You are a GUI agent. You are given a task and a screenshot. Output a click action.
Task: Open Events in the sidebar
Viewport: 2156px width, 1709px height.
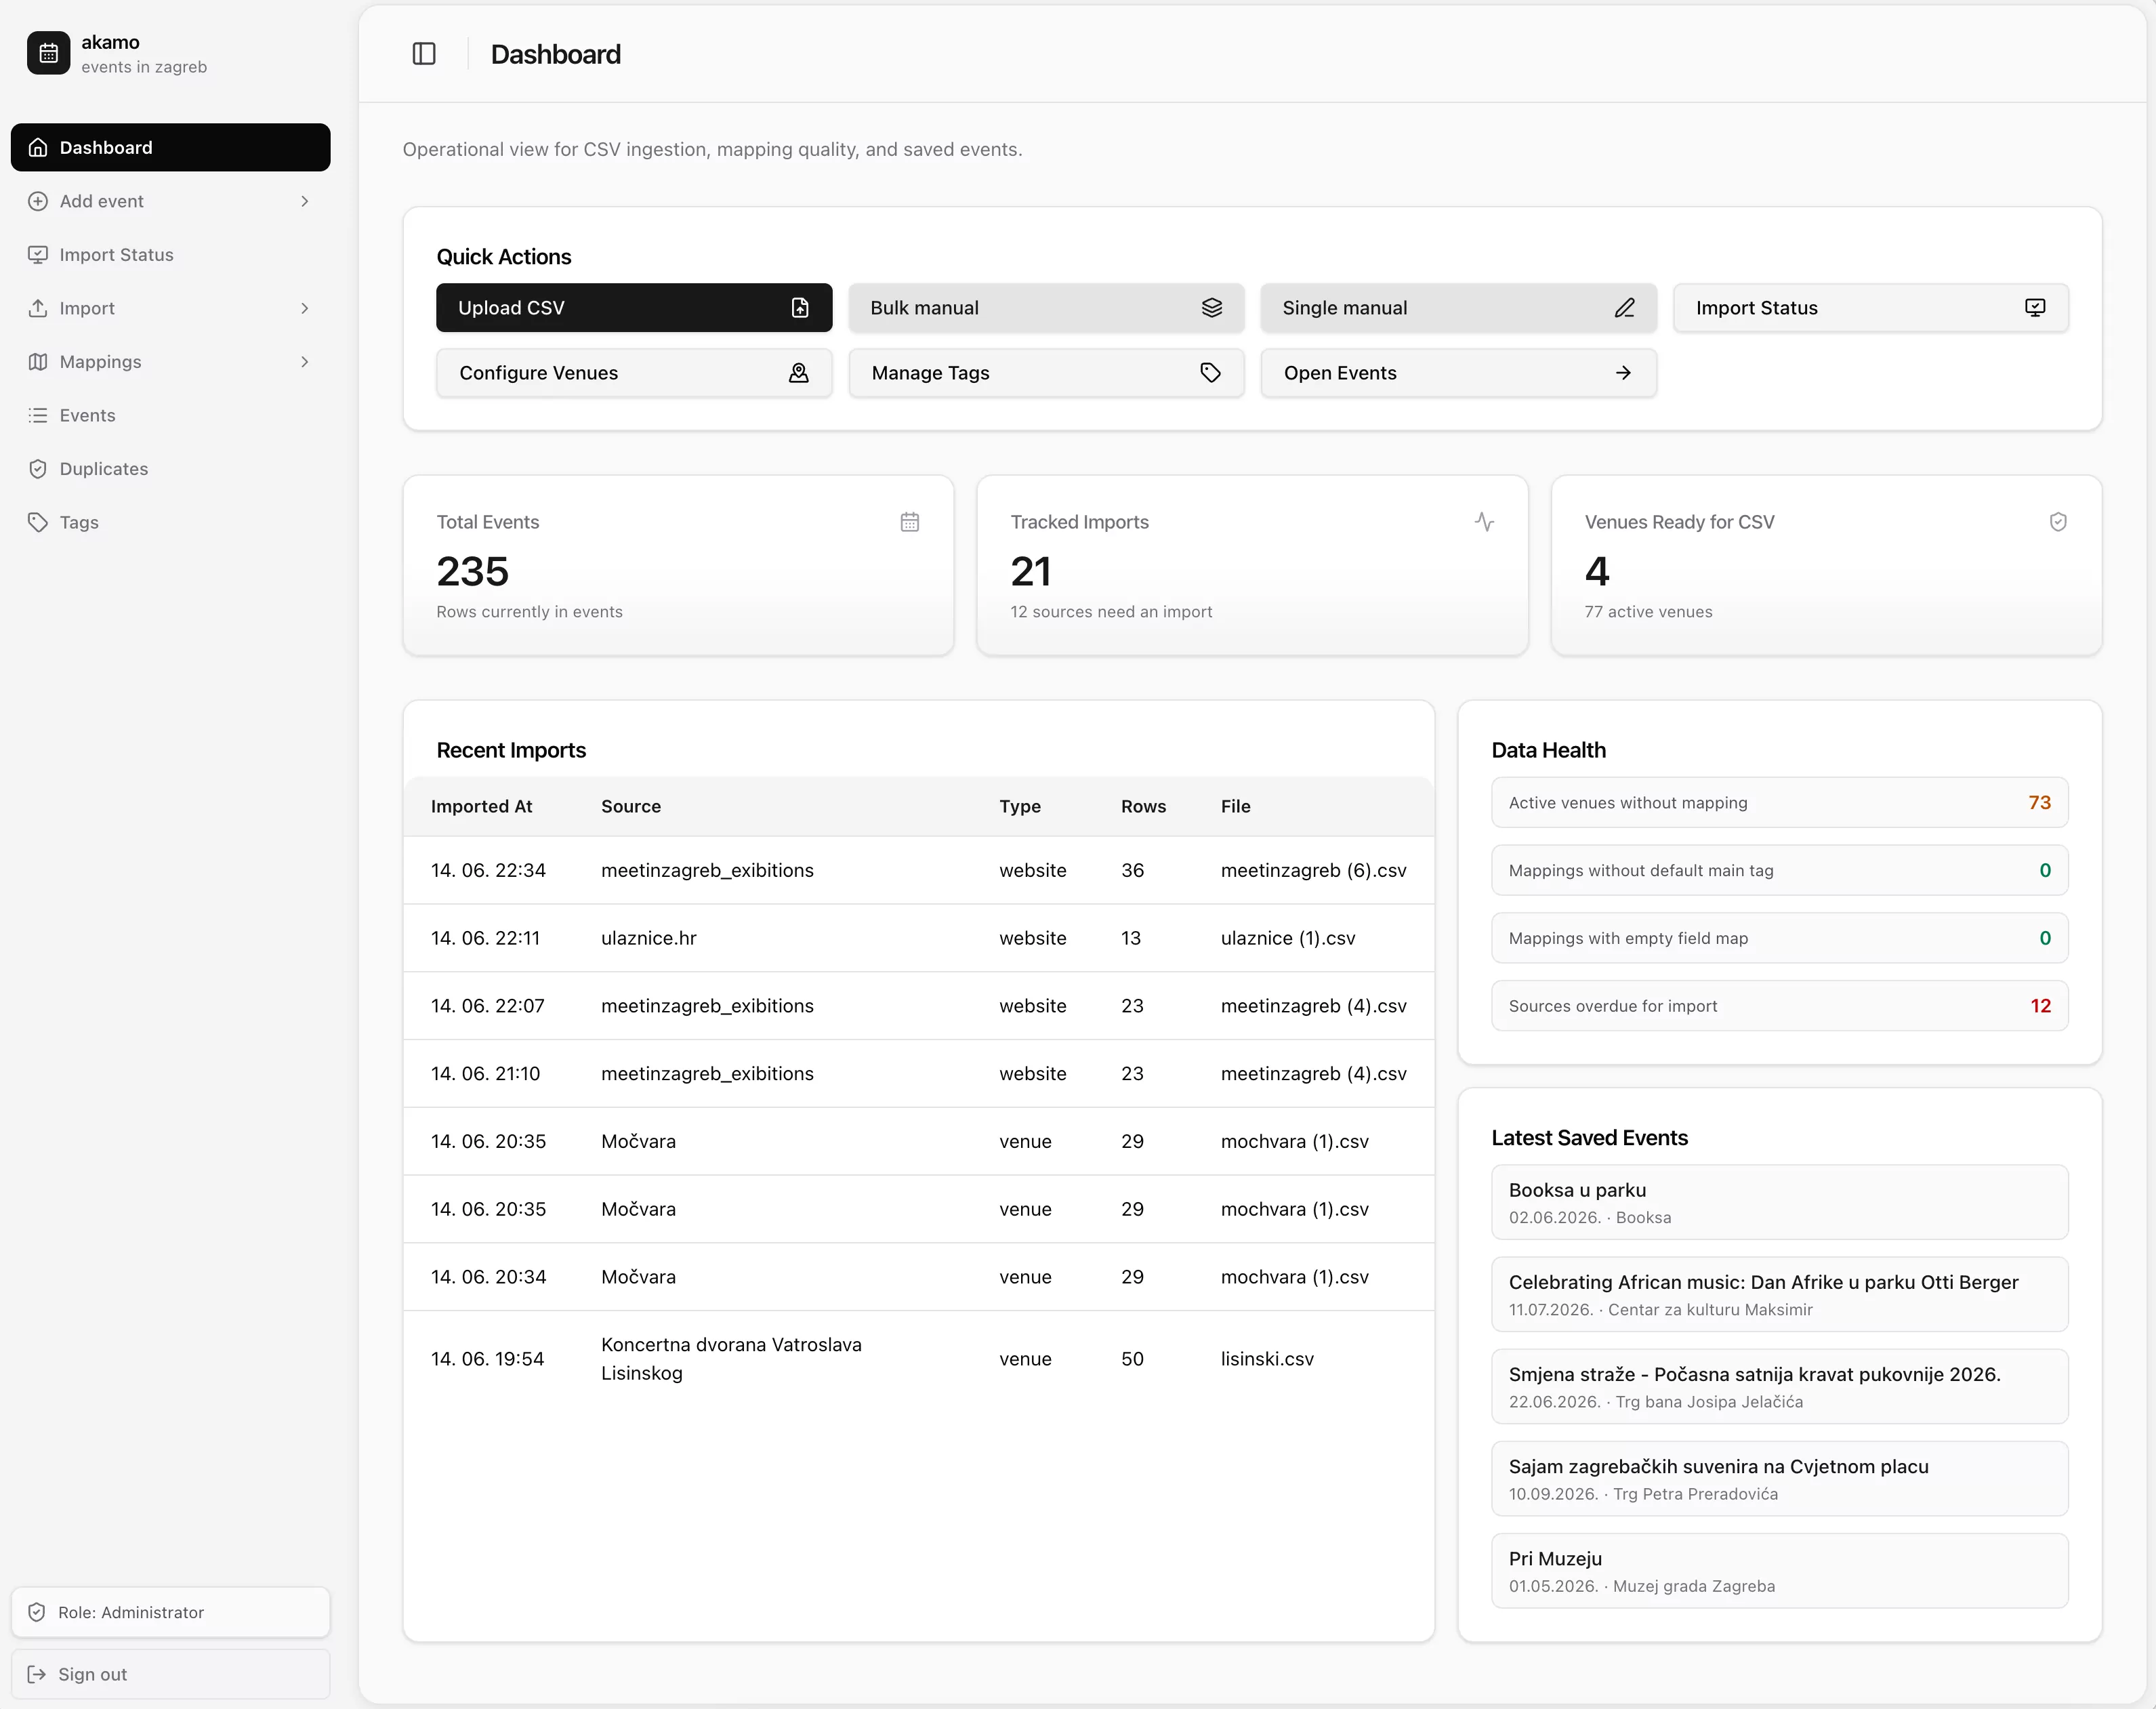[171, 415]
